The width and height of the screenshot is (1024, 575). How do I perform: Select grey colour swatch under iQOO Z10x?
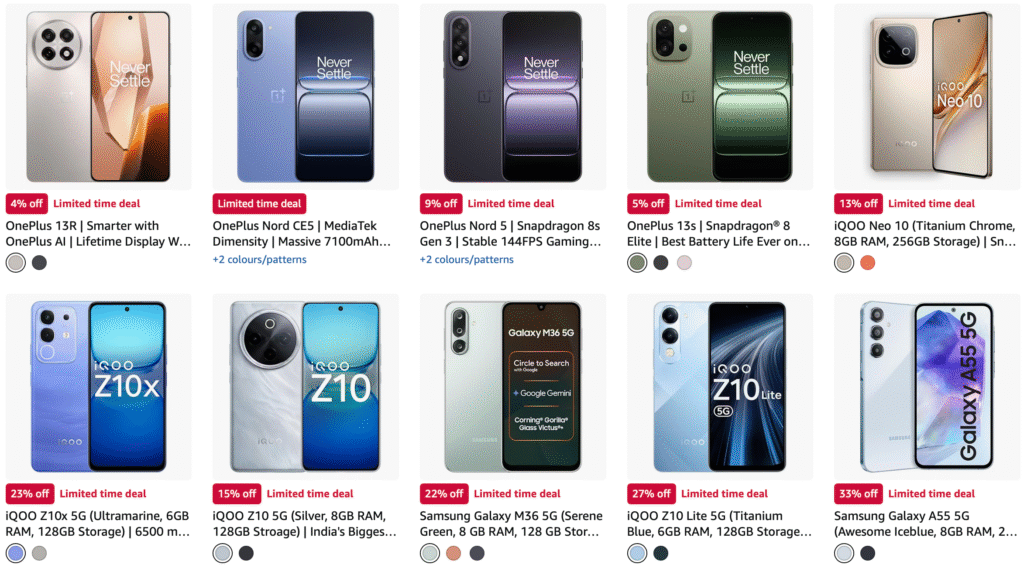39,553
